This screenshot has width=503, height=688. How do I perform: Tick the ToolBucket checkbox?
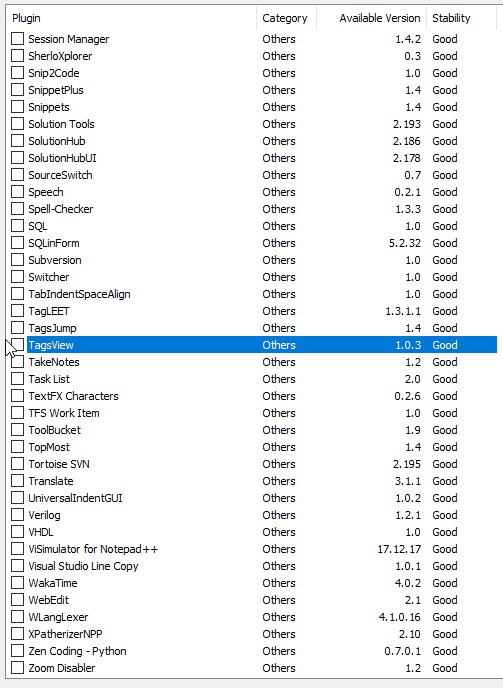point(18,430)
